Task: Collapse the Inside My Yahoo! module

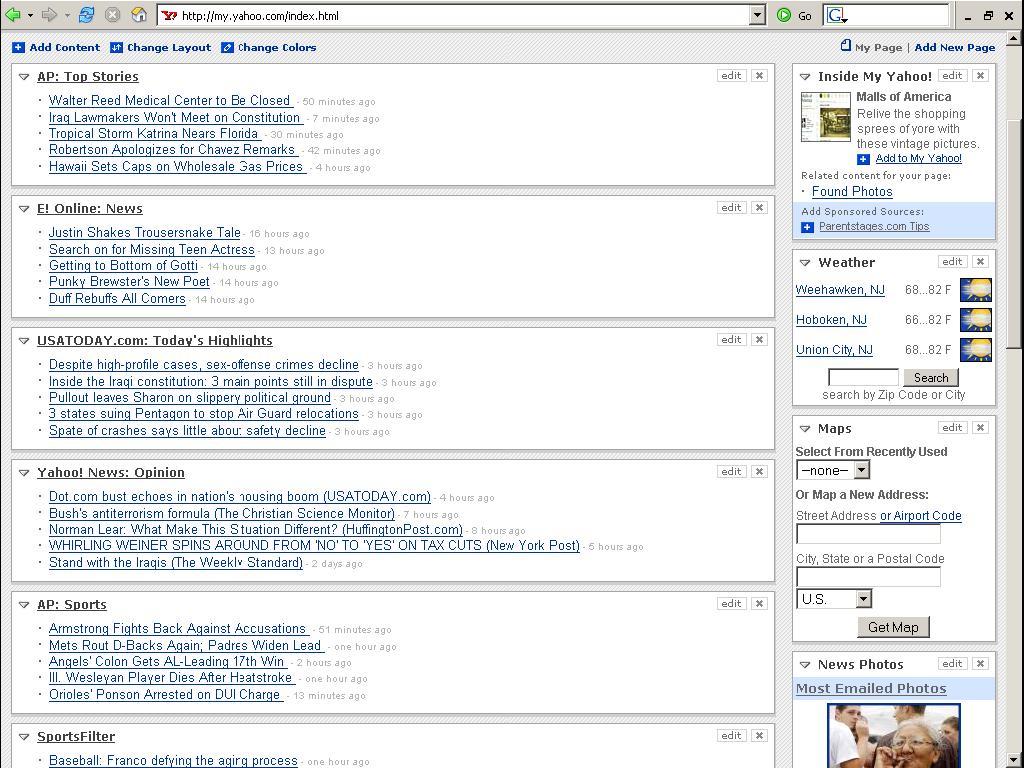Action: pos(805,77)
